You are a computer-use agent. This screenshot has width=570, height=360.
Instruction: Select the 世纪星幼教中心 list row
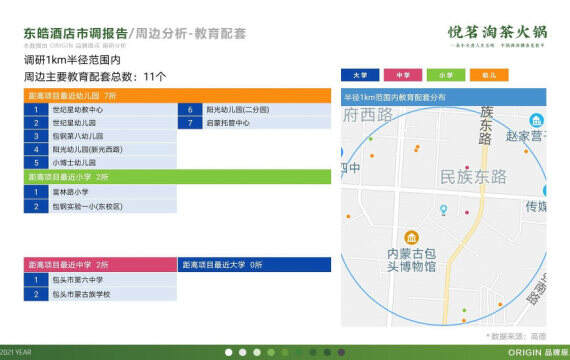coord(100,109)
